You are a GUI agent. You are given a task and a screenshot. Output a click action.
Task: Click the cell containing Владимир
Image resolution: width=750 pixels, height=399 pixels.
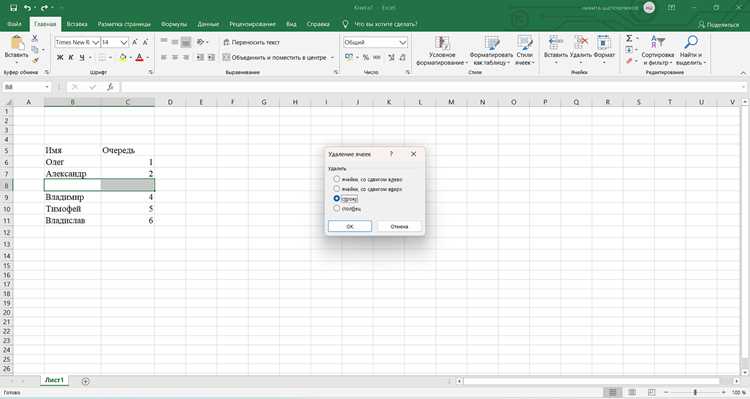tap(72, 197)
